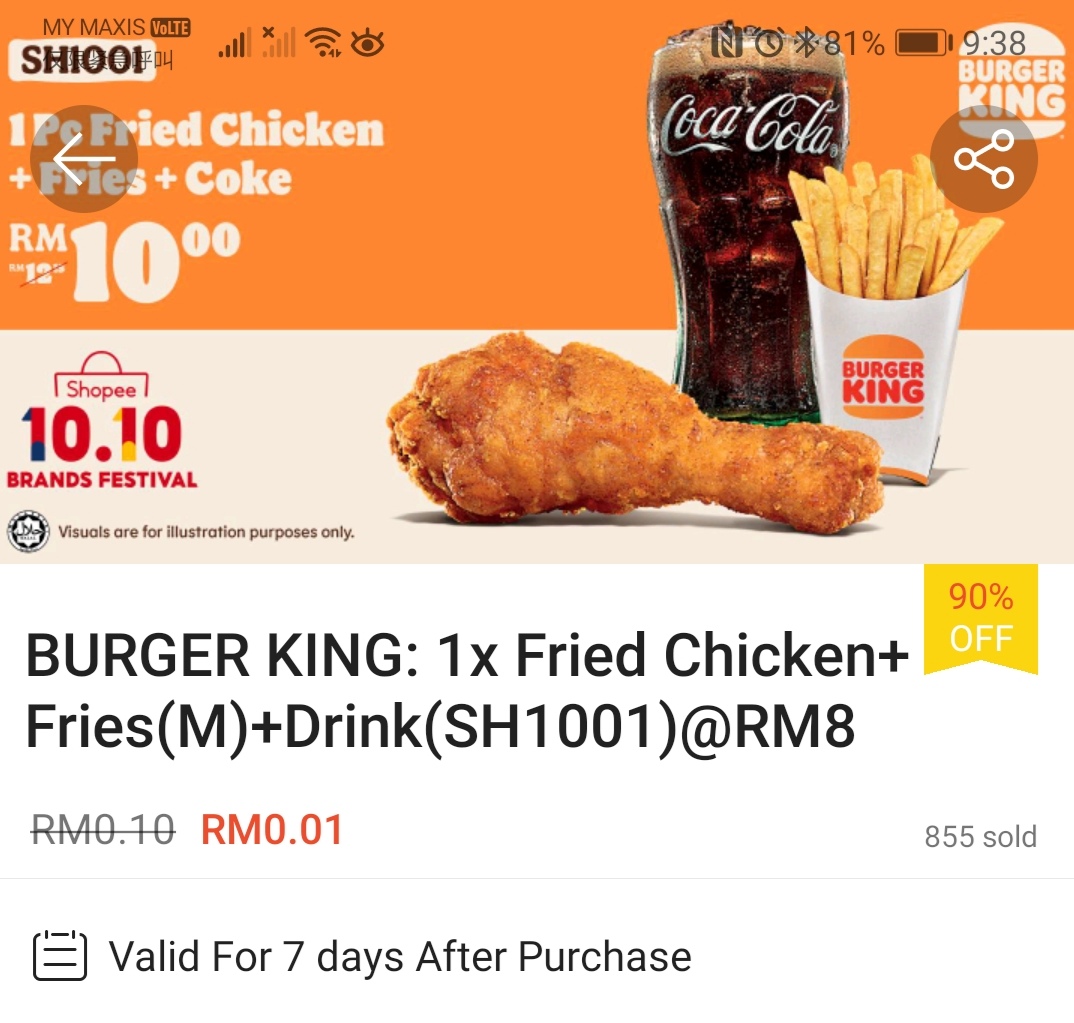Tap the Burger King logo in banner
This screenshot has width=1074, height=1023.
coord(1011,82)
